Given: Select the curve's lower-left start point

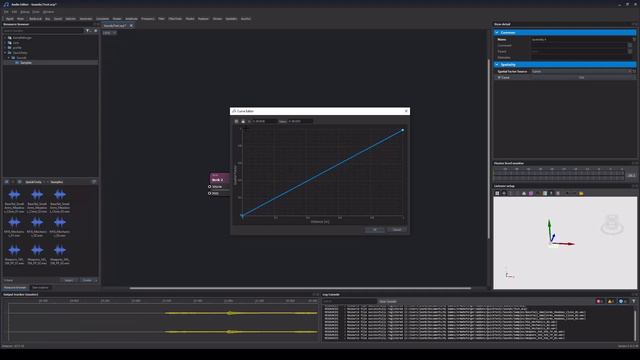Looking at the screenshot, I should coord(242,216).
